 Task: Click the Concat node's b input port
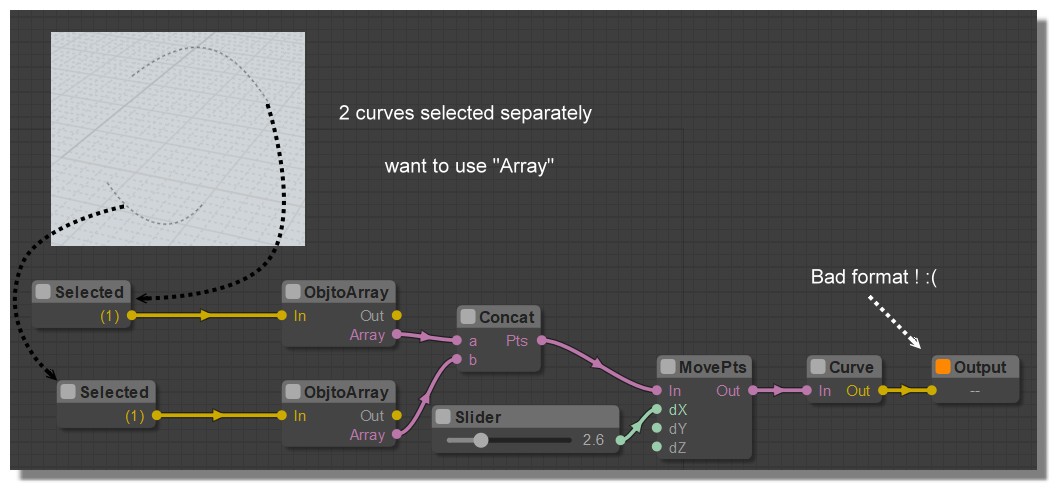[x=457, y=360]
